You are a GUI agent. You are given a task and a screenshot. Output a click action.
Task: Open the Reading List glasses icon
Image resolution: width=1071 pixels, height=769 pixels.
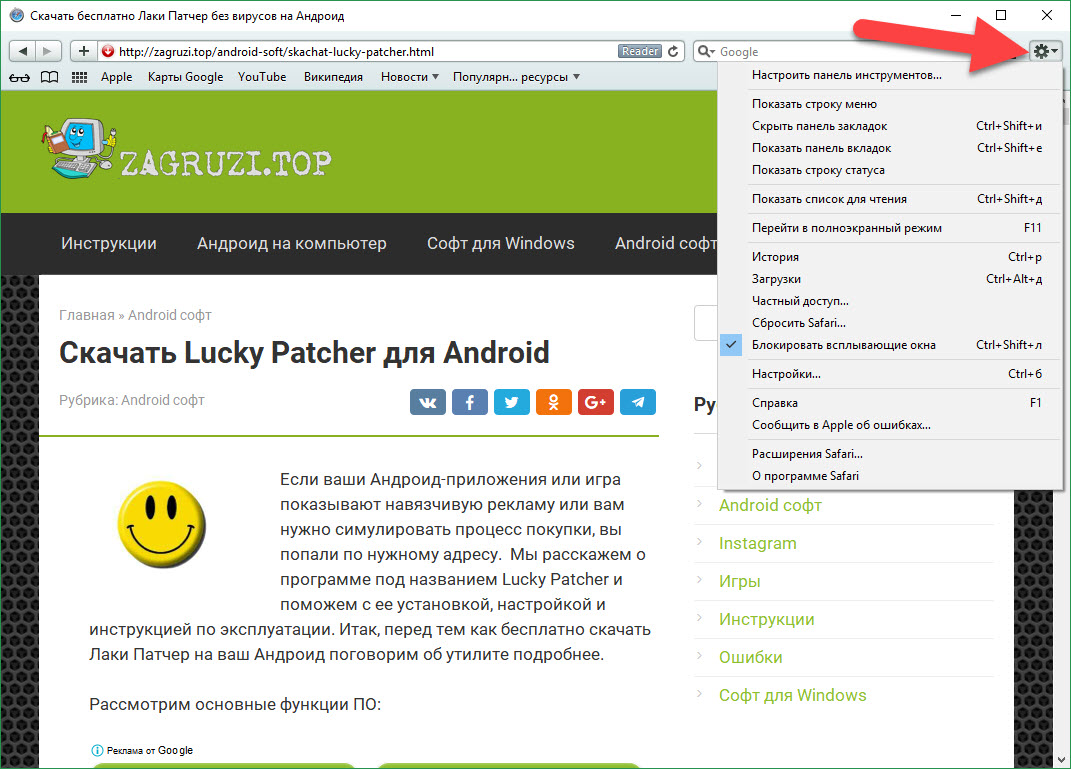click(x=19, y=77)
